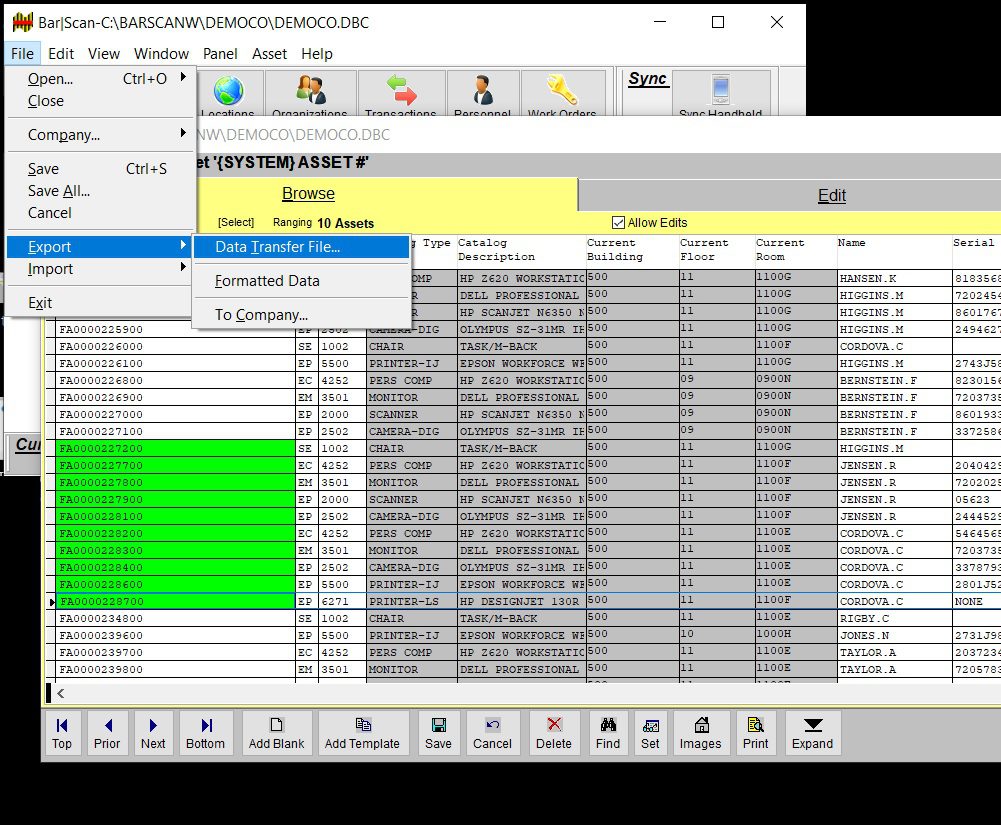Click the Set button
Image resolution: width=1001 pixels, height=825 pixels.
click(651, 733)
